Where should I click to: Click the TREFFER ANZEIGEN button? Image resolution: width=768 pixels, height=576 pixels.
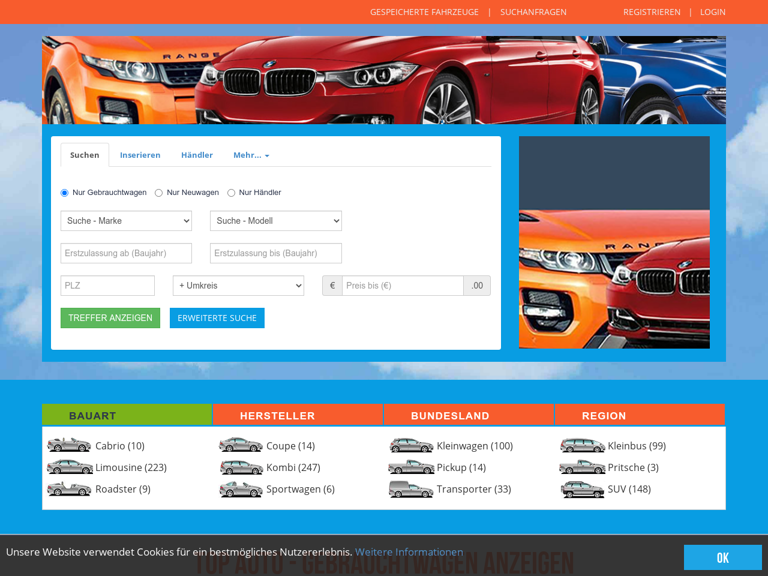click(x=110, y=318)
